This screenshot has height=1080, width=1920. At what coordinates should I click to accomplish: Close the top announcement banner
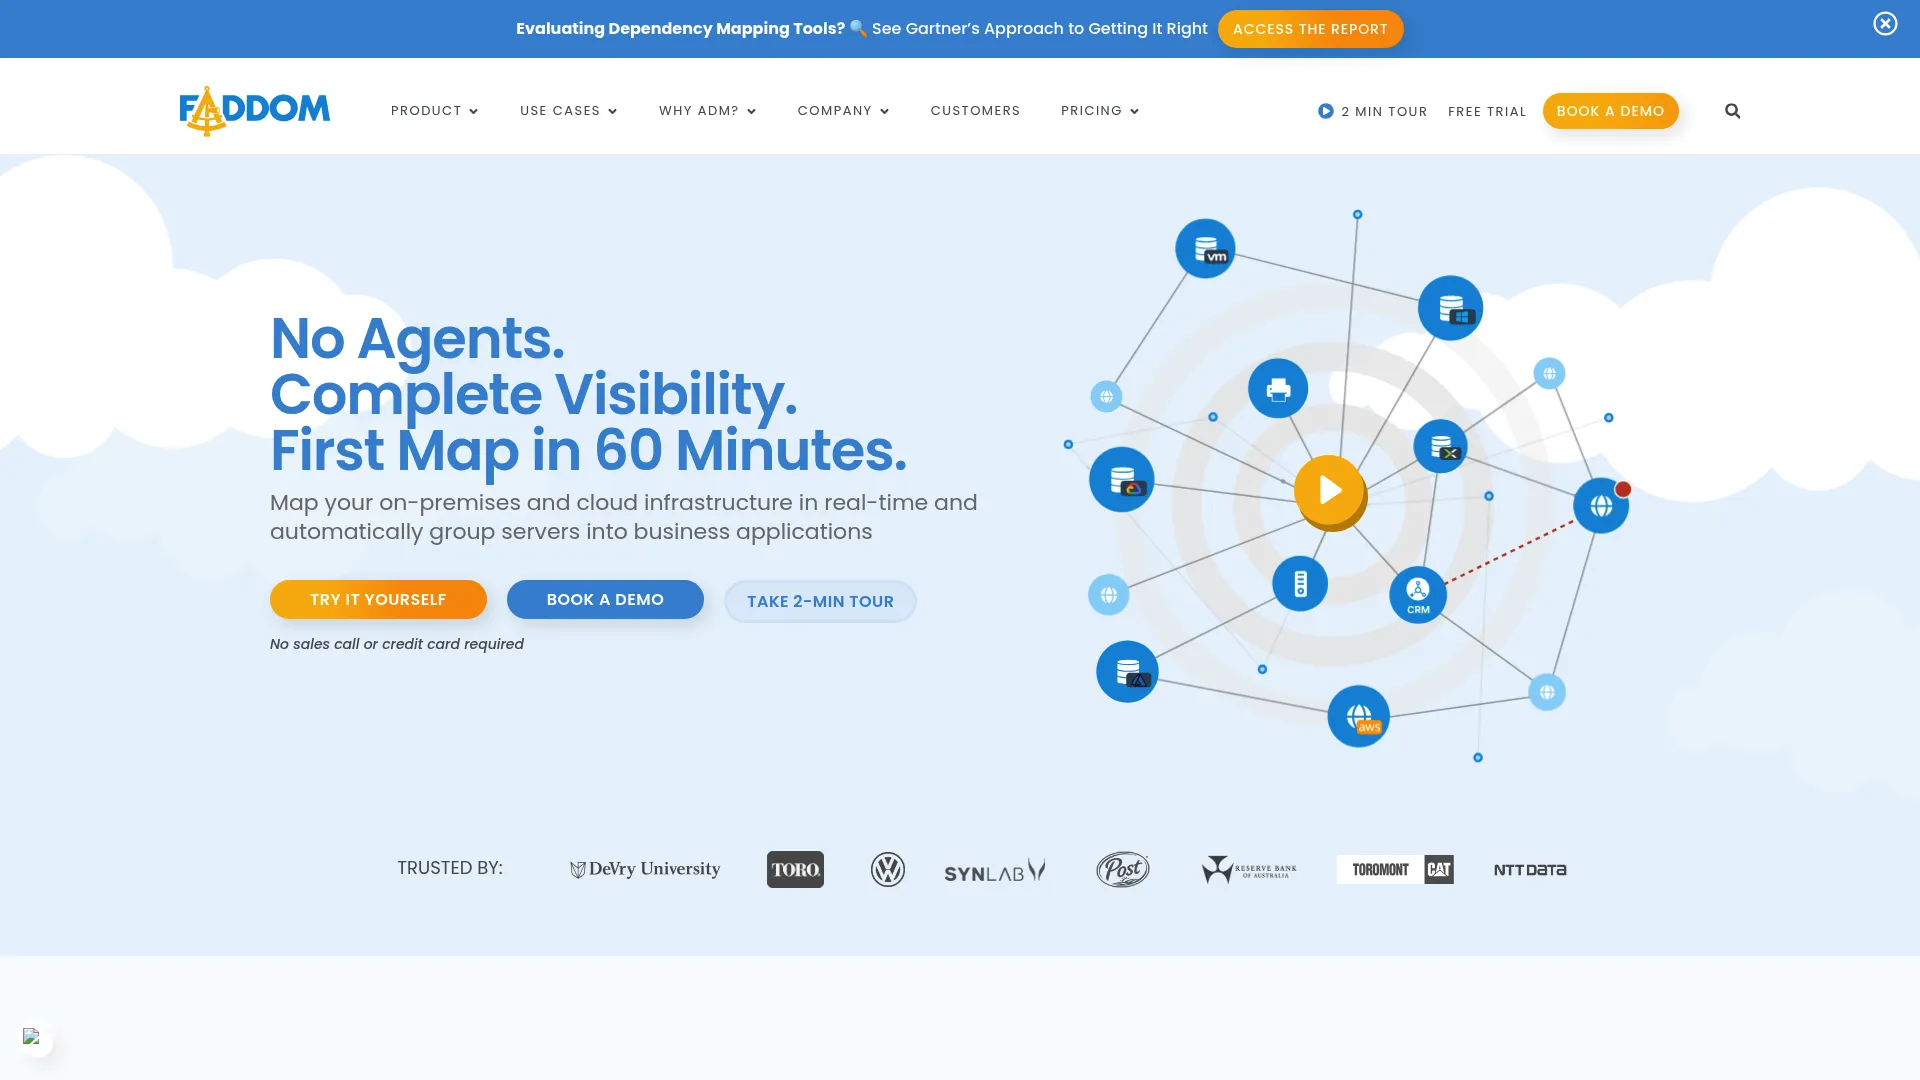point(1885,24)
